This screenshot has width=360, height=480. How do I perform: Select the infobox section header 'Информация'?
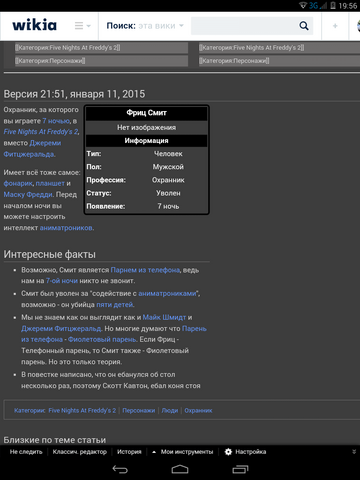pyautogui.click(x=146, y=141)
